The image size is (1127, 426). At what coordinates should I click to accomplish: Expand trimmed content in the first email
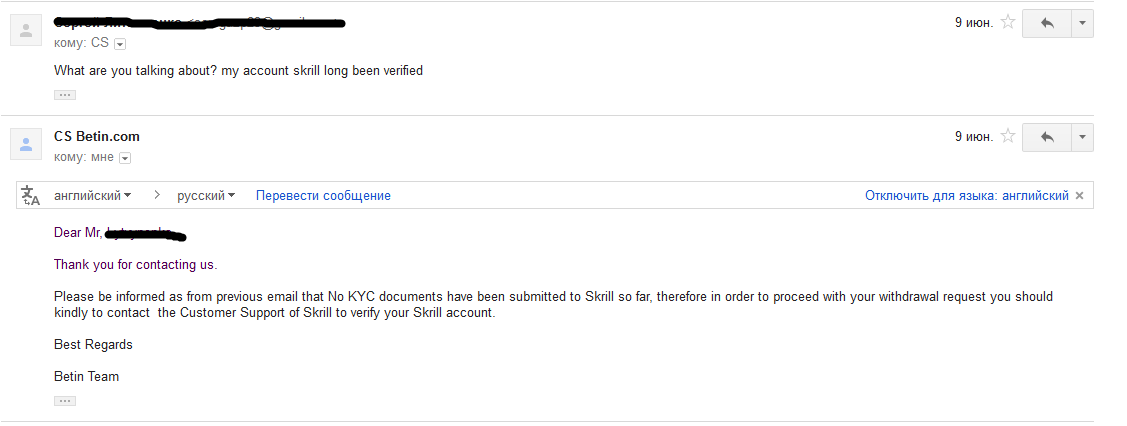(x=65, y=95)
